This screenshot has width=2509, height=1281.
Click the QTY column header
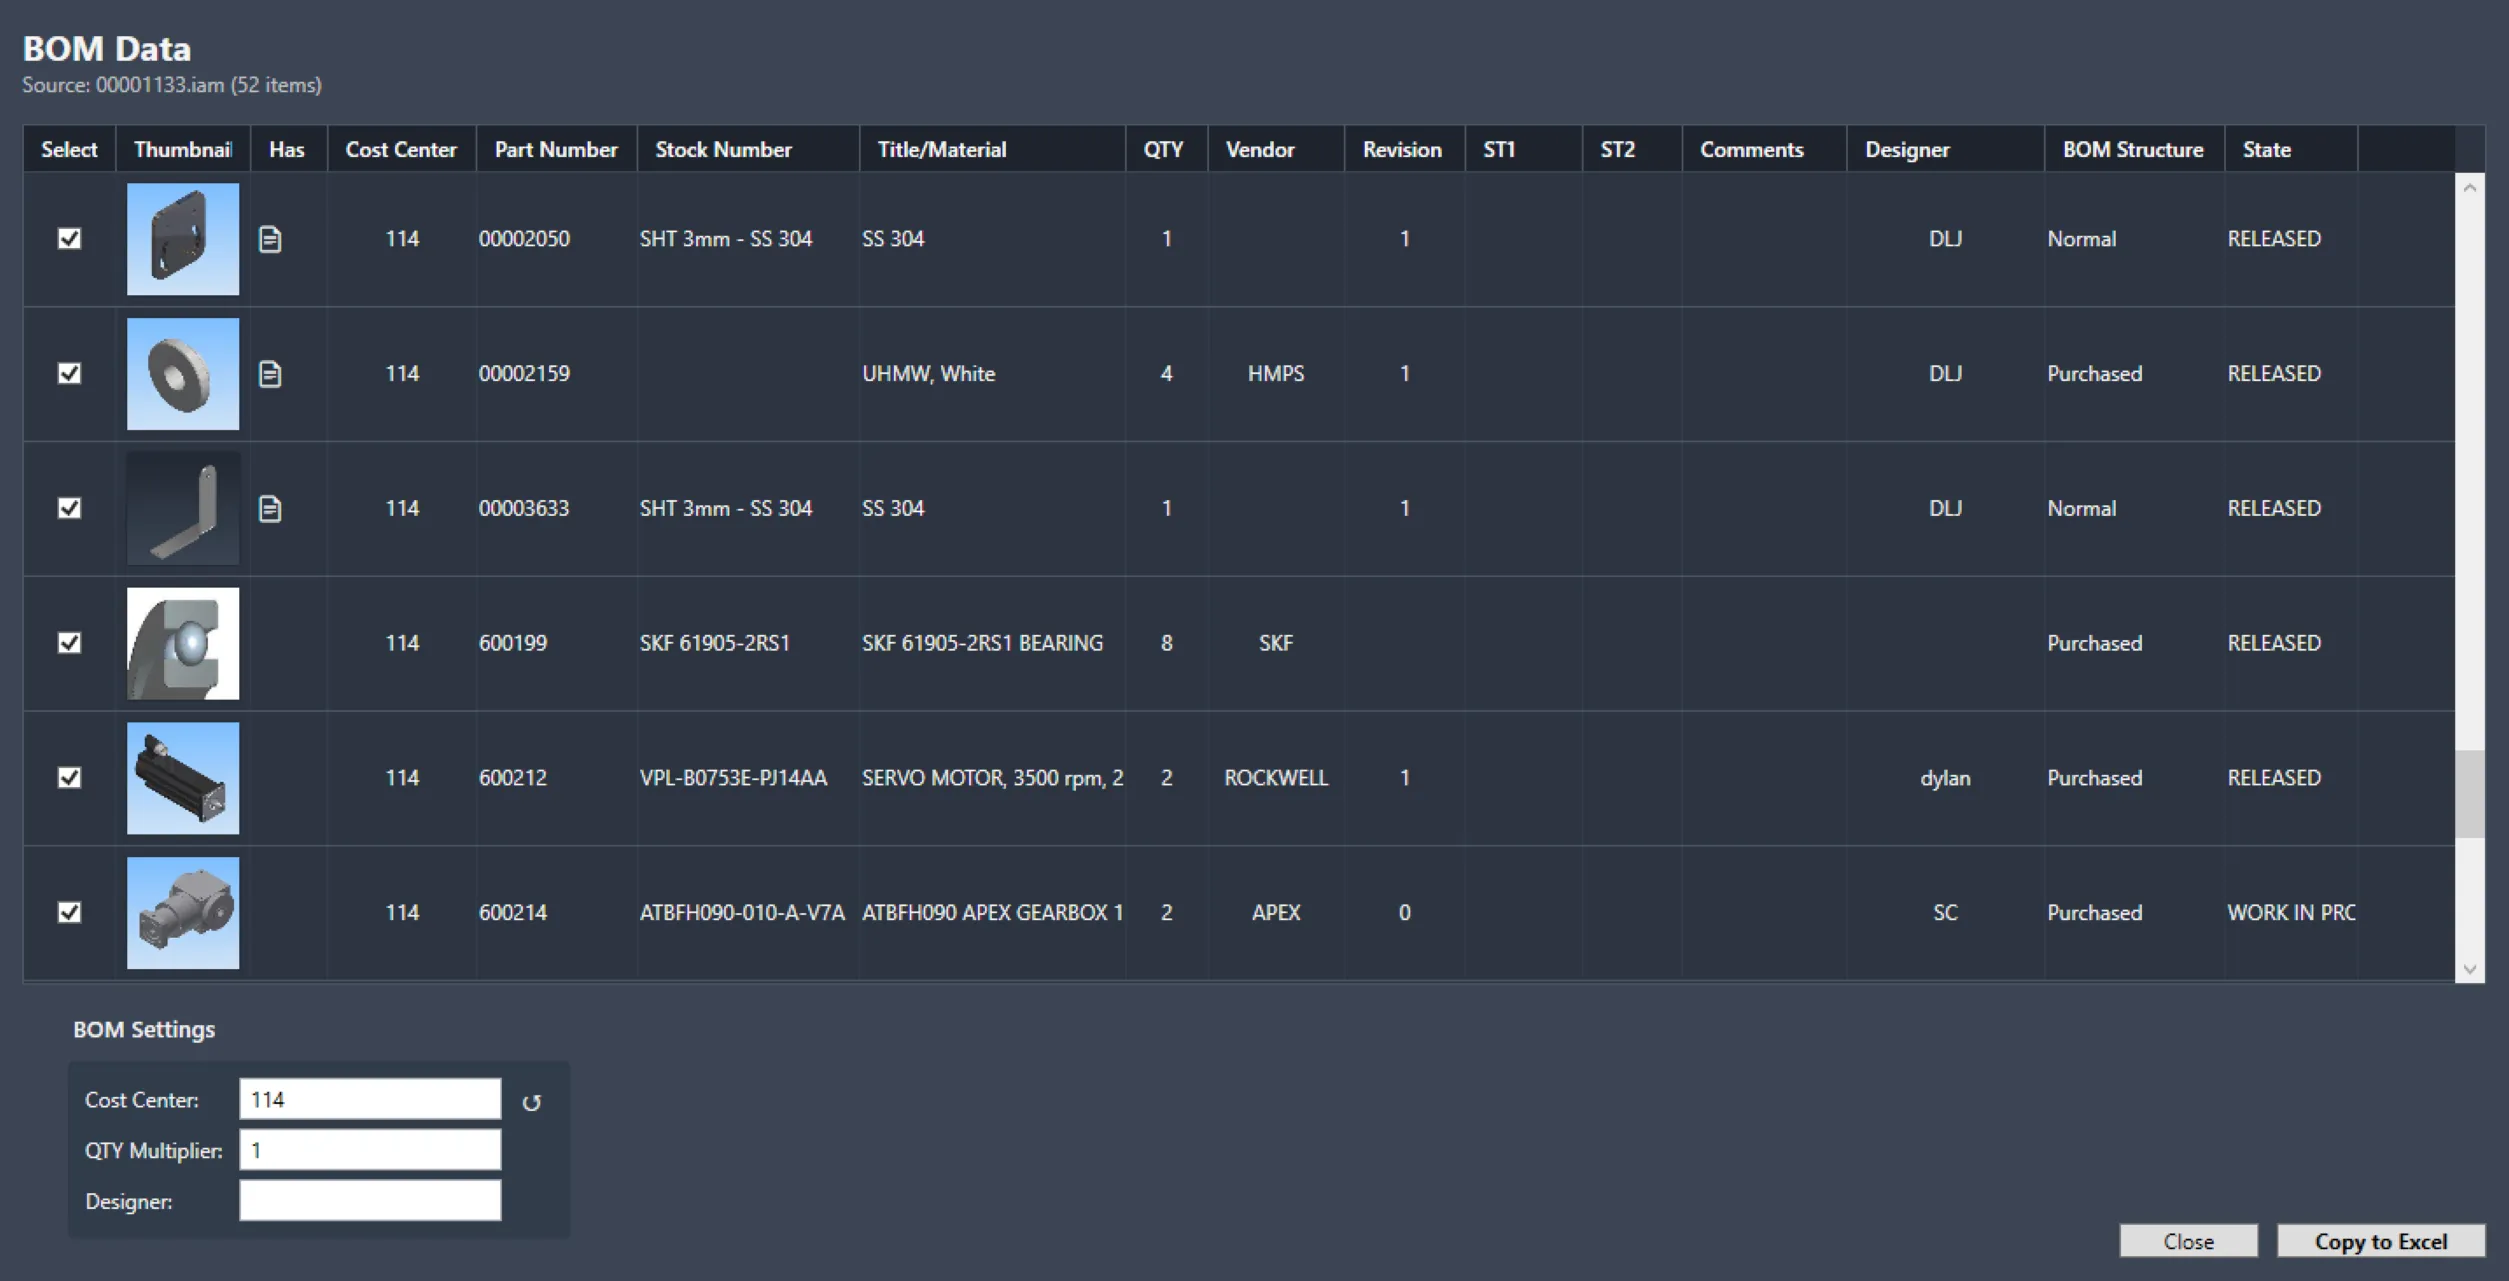[x=1165, y=148]
